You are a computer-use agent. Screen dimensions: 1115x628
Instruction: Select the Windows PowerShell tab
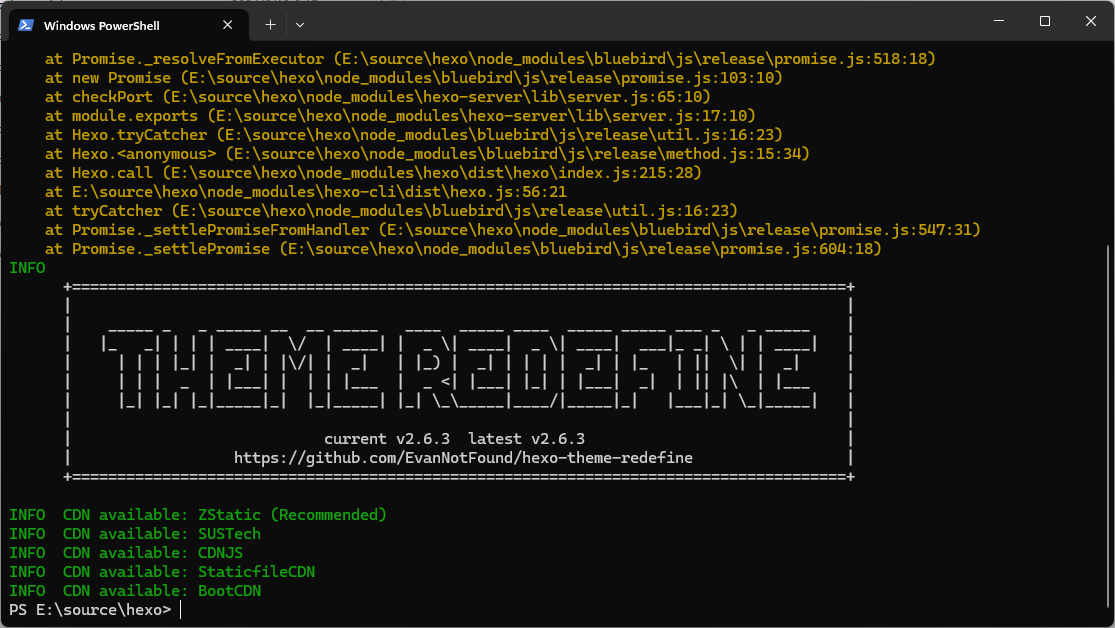click(128, 25)
